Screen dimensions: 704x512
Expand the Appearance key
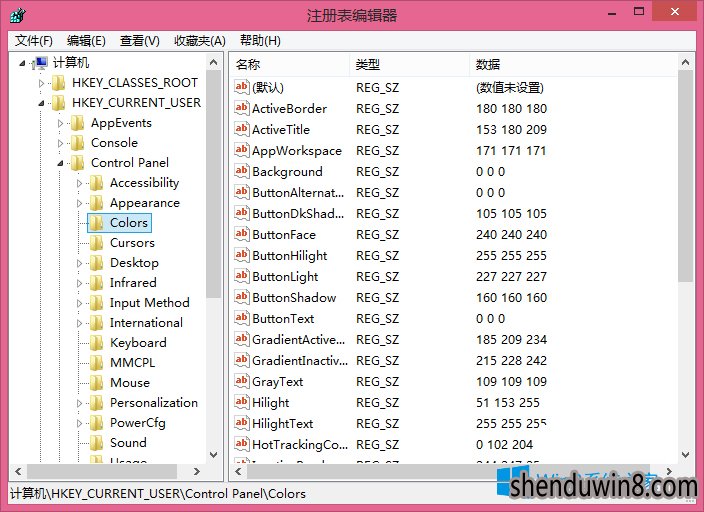coord(79,203)
